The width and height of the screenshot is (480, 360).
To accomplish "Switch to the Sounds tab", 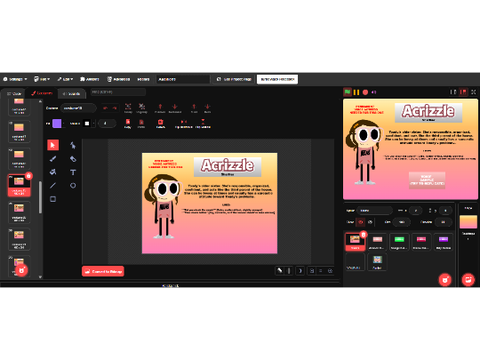I will (x=72, y=94).
